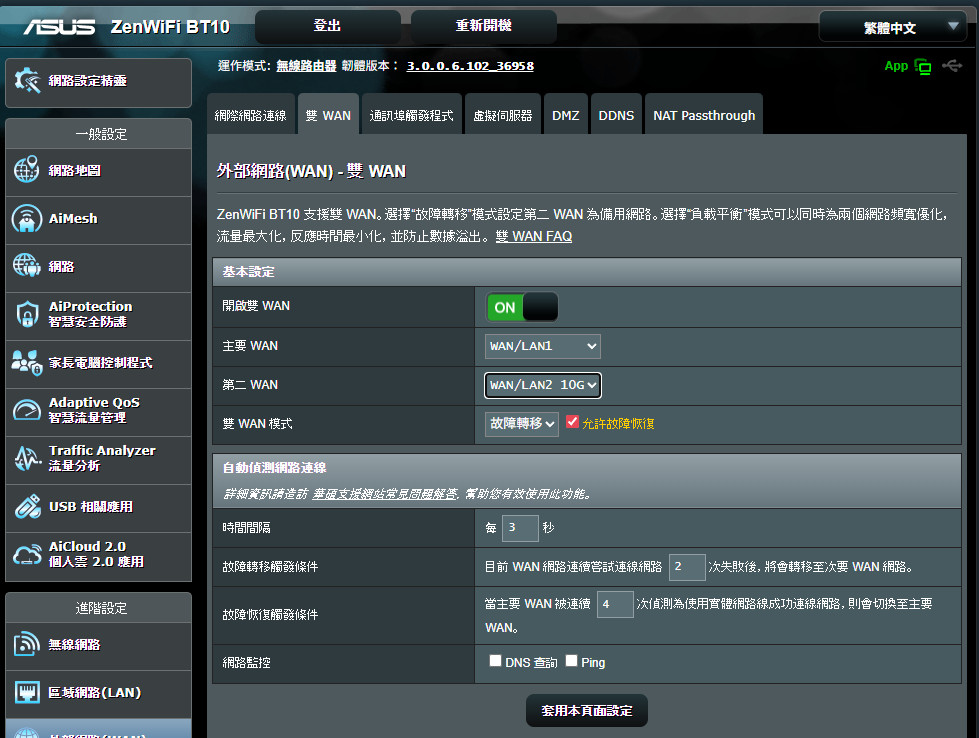Switch to the DDNS tab
979x738 pixels.
(616, 115)
